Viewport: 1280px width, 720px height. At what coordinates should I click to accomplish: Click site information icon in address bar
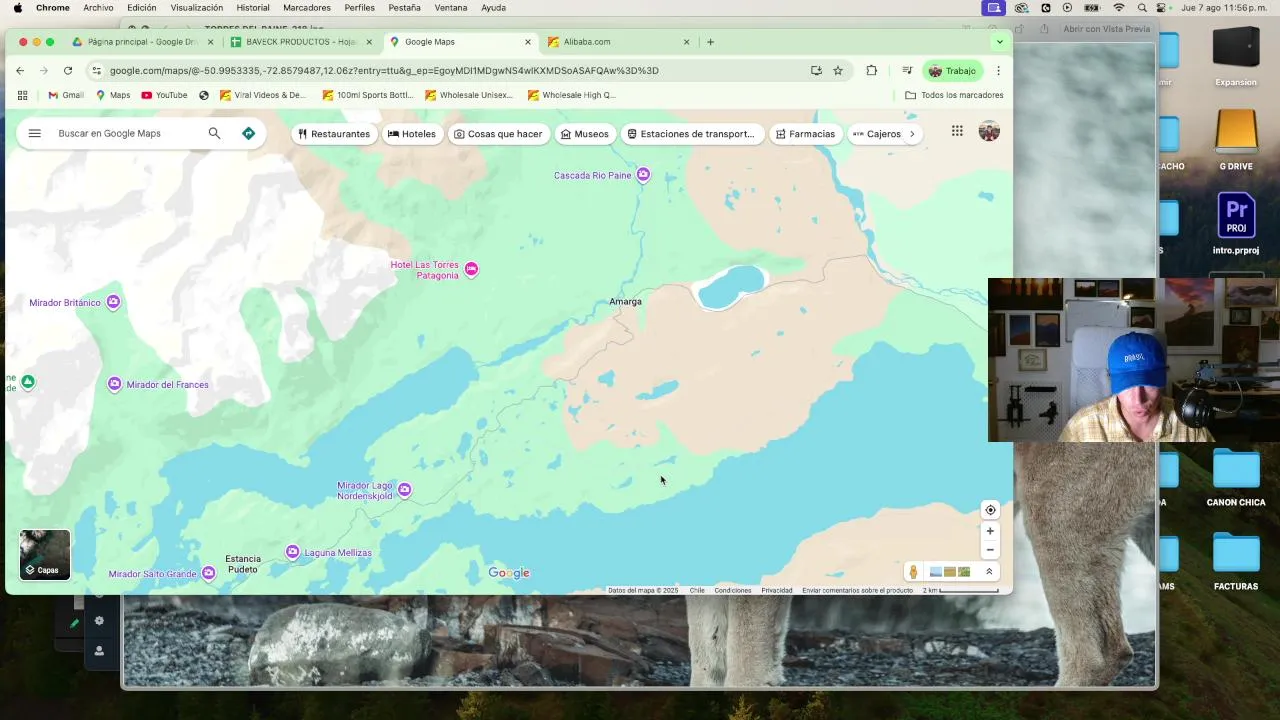click(x=96, y=70)
